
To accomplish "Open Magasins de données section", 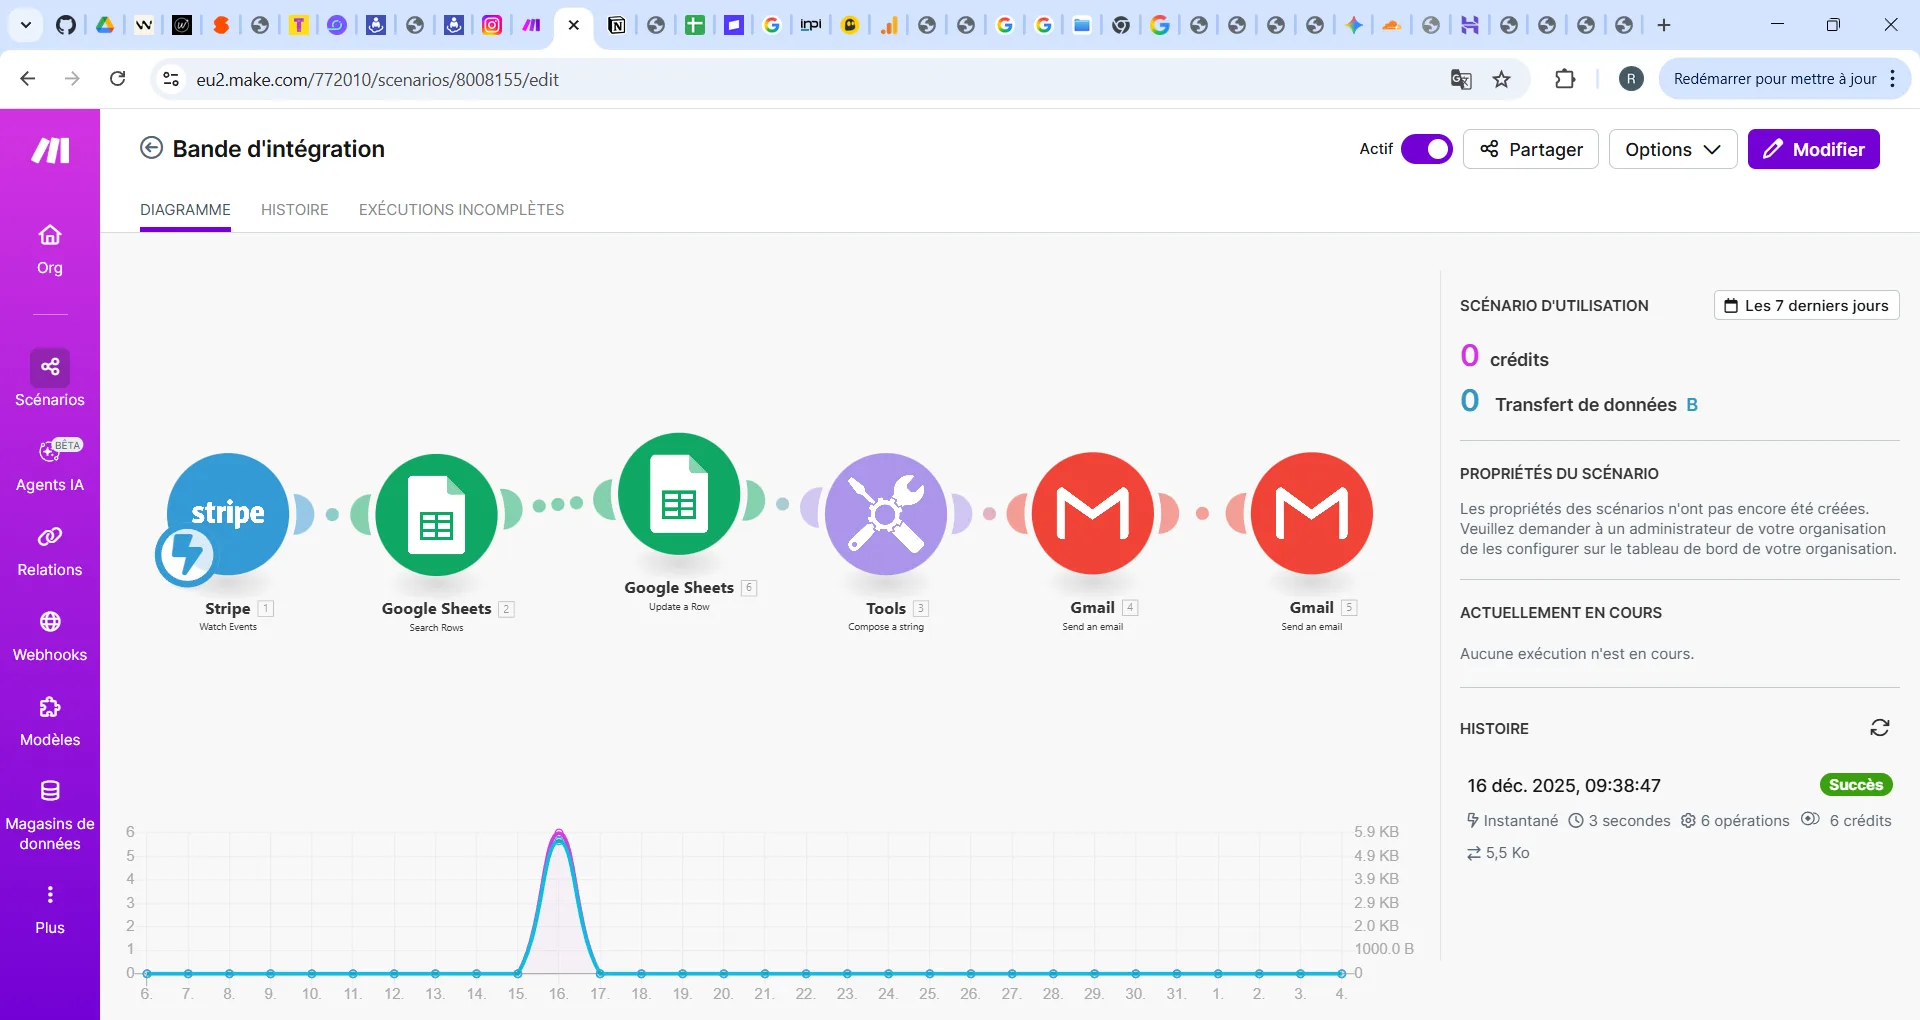I will tap(50, 814).
